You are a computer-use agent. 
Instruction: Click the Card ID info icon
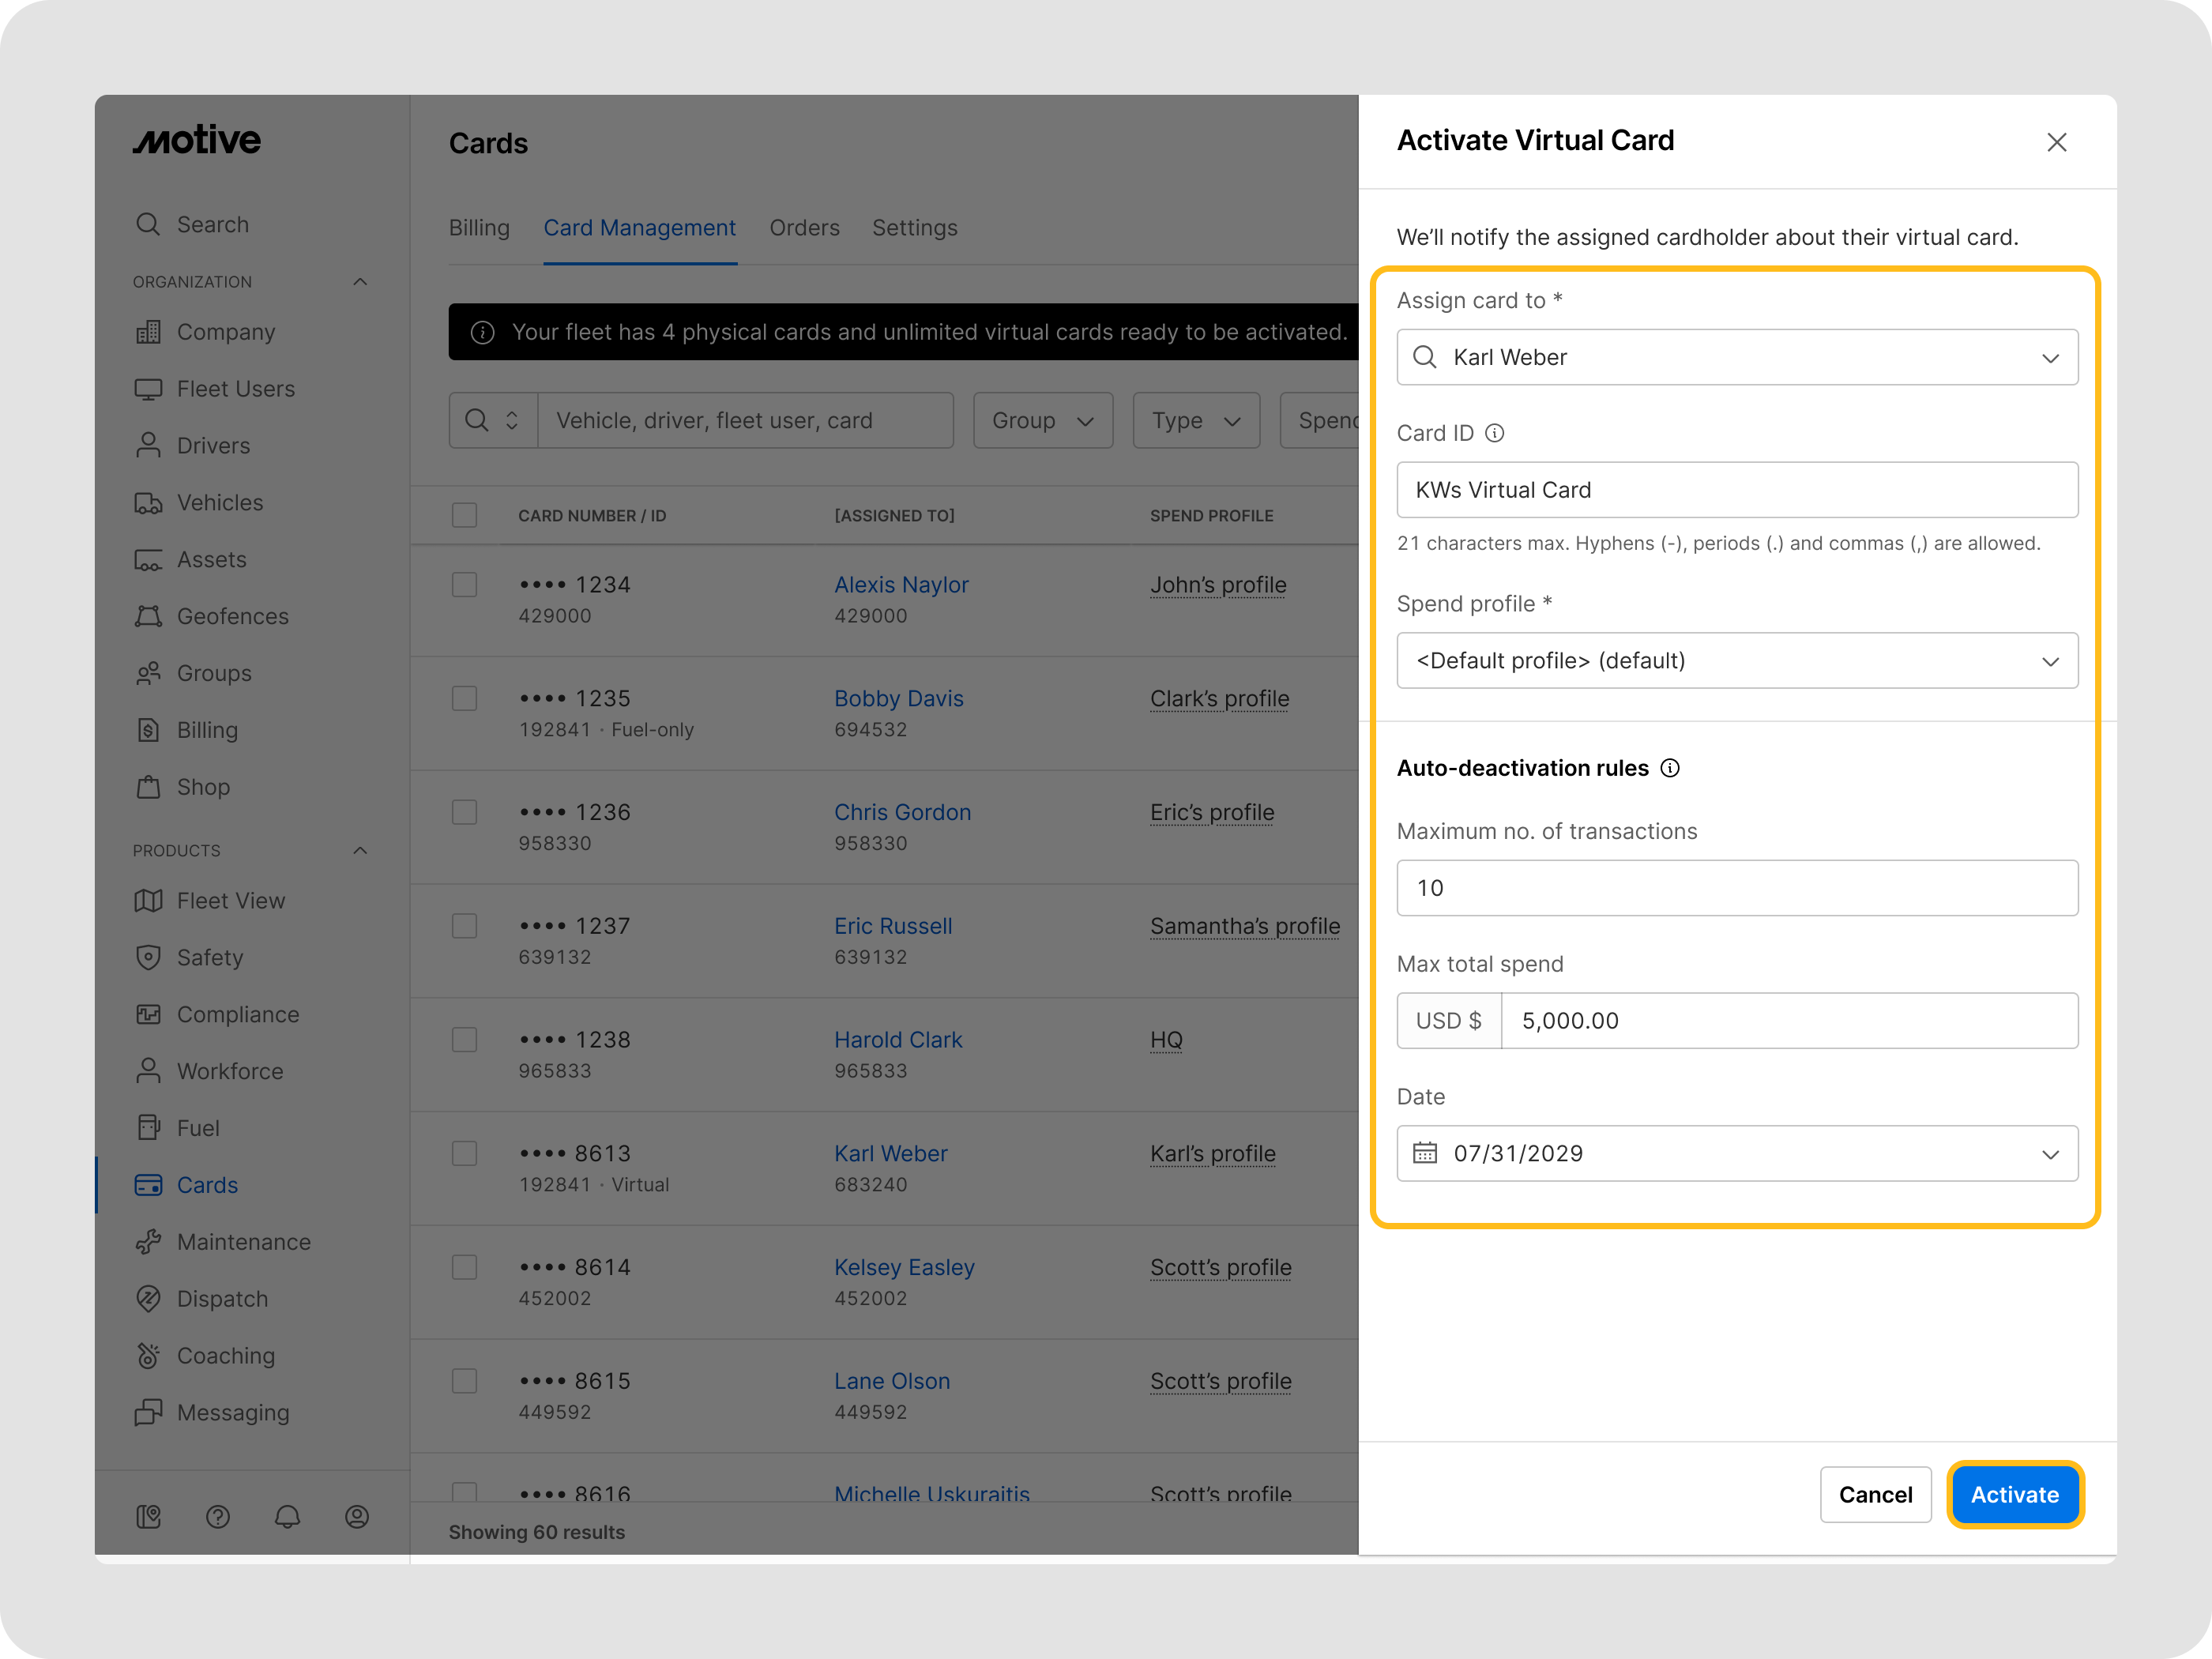1494,433
